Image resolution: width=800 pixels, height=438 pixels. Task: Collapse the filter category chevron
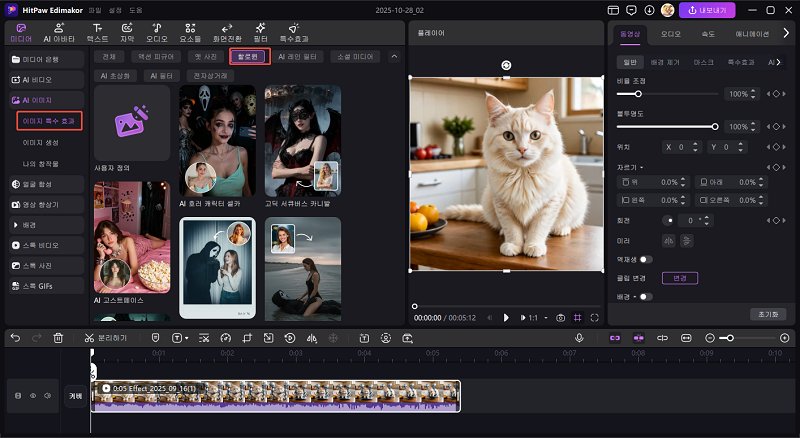pos(394,56)
